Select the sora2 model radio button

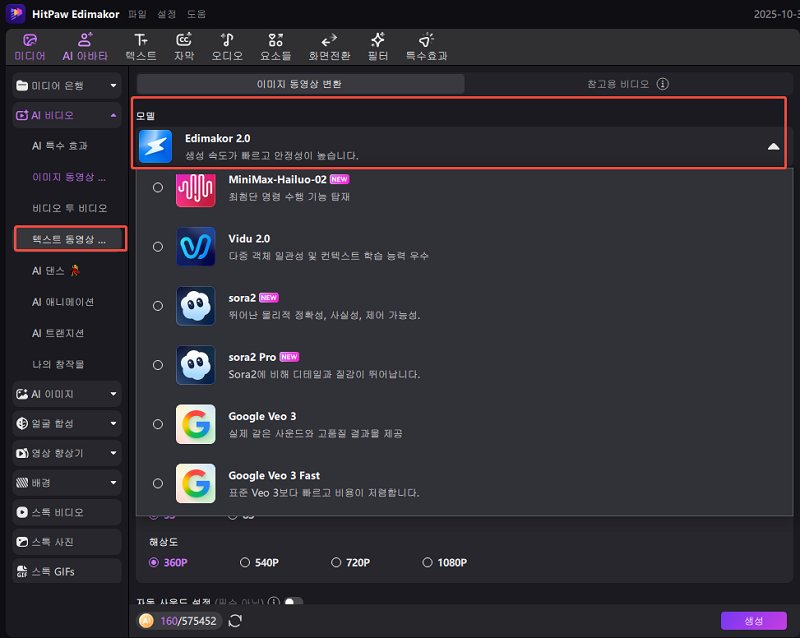pyautogui.click(x=157, y=307)
